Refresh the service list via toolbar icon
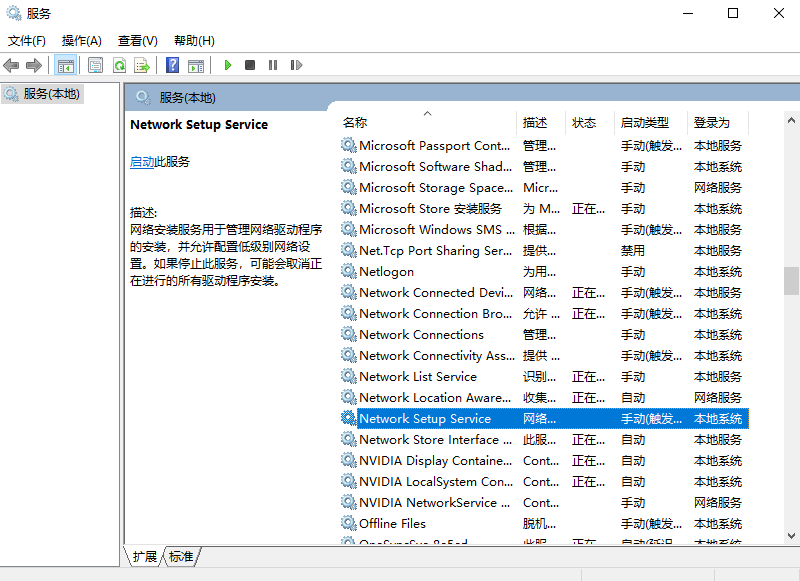The width and height of the screenshot is (800, 581). (120, 65)
